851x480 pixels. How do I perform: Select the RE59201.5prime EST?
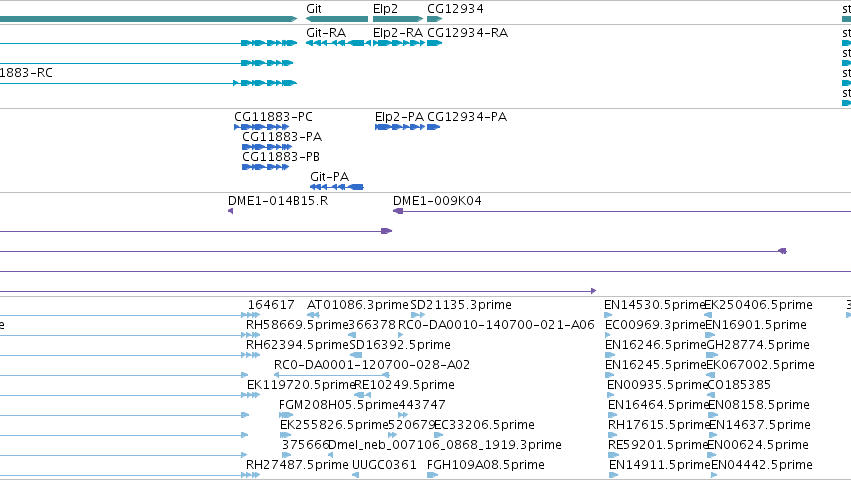[x=658, y=445]
